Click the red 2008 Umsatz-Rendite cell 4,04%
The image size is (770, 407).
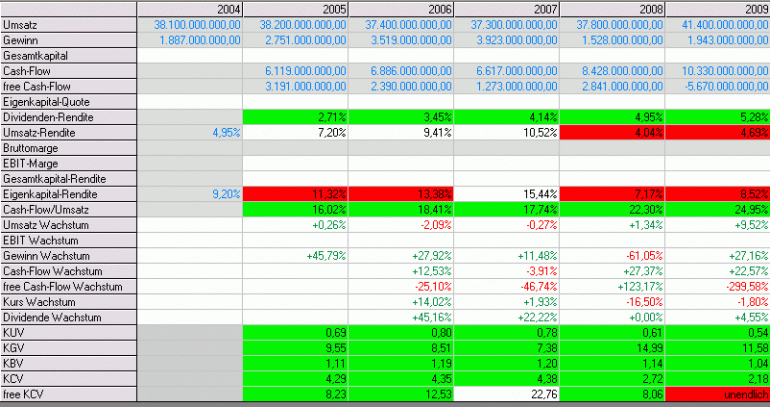point(612,133)
